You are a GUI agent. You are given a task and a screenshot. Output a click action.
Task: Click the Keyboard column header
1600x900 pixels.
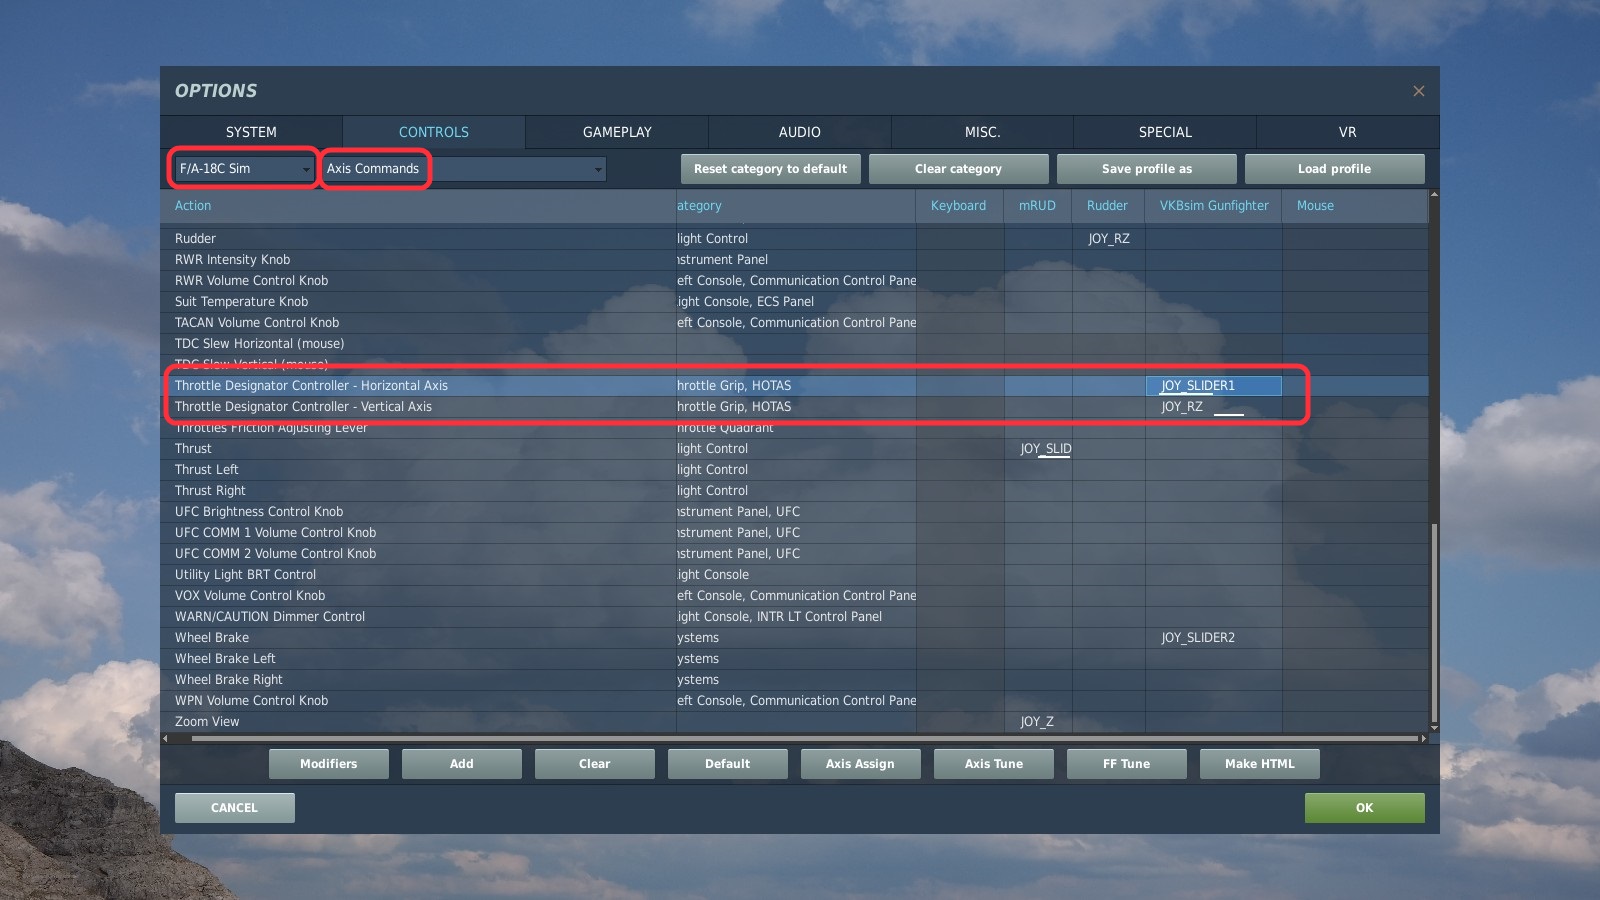tap(958, 206)
